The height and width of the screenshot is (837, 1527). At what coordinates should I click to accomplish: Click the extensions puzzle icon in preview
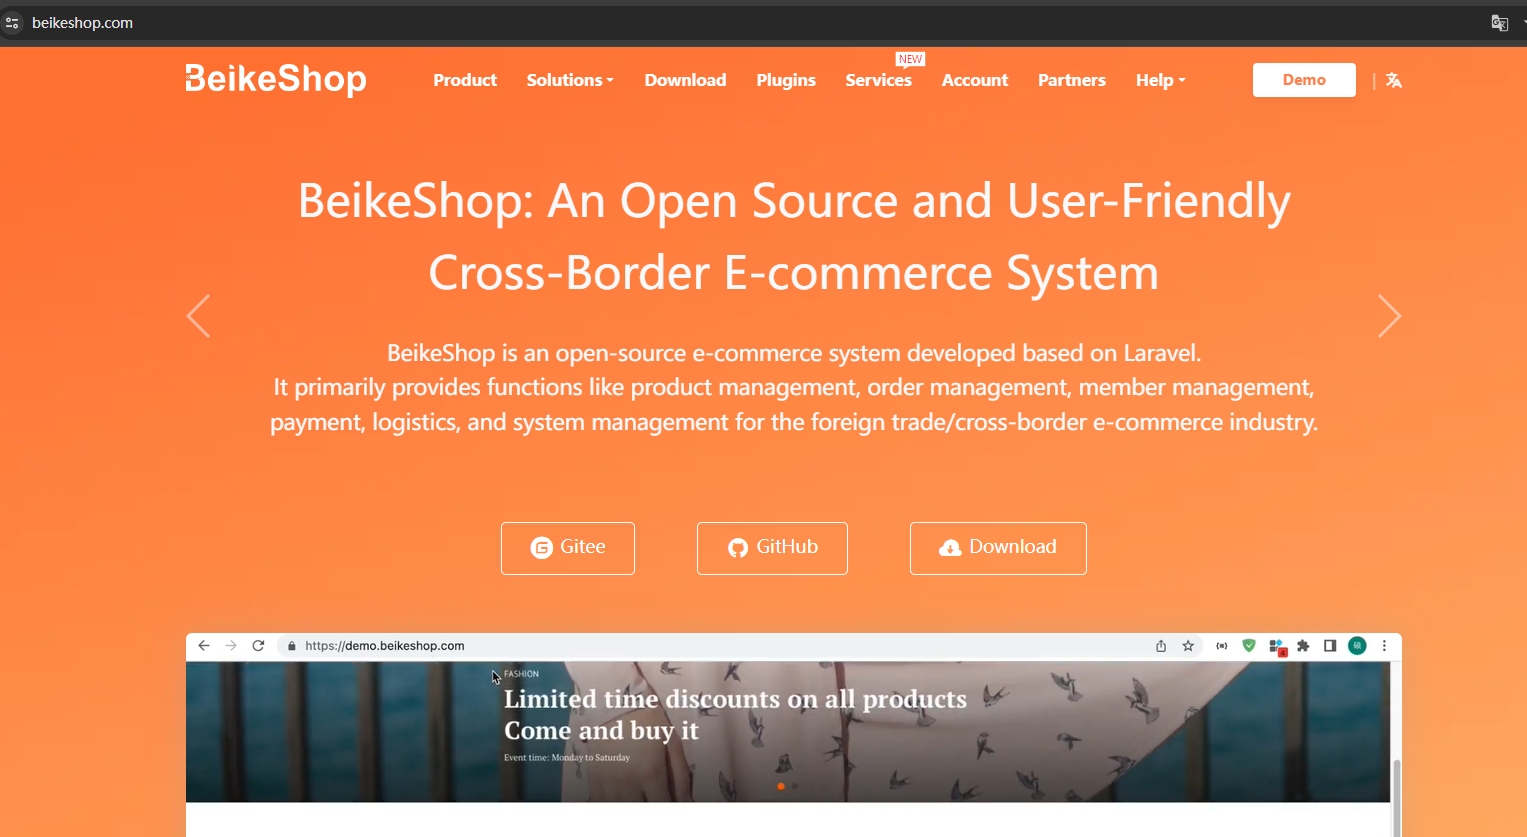pyautogui.click(x=1303, y=646)
